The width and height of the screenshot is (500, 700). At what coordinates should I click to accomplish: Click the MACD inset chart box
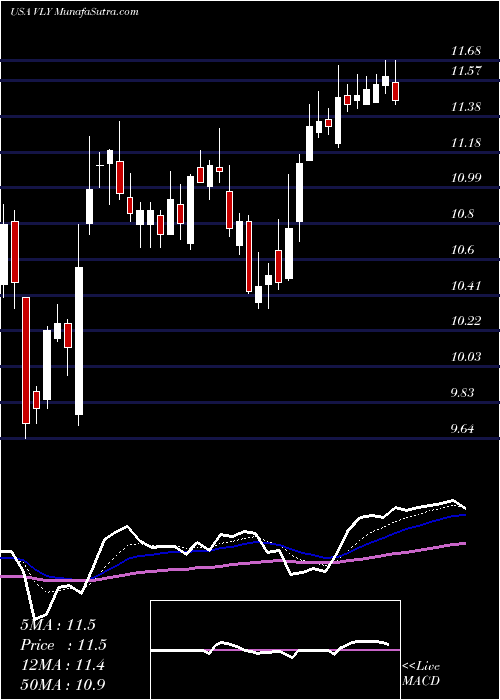[x=275, y=650]
